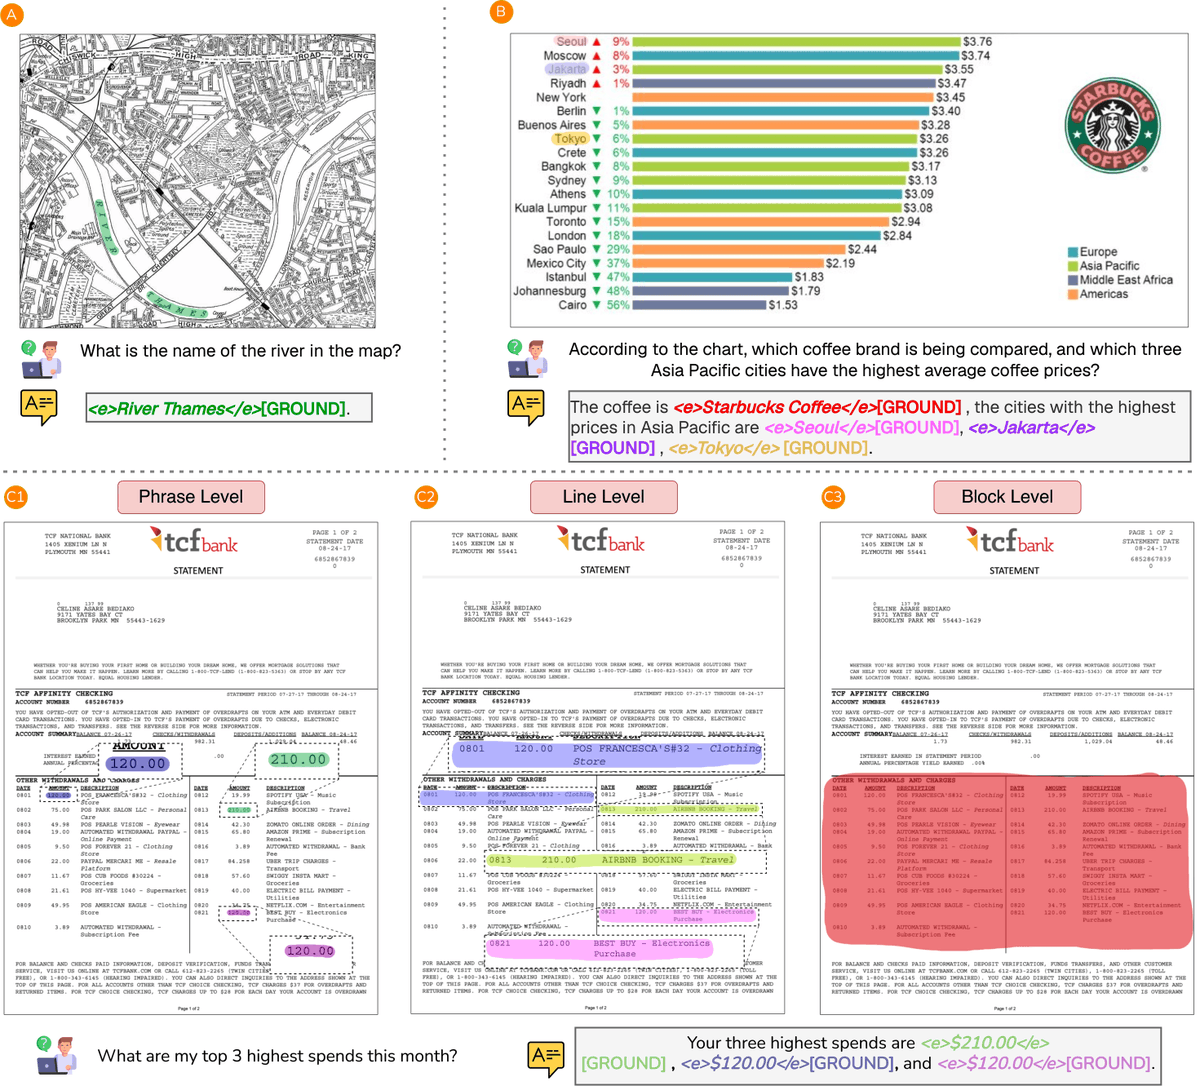Click the answer icon beside the Starbucks Coffee reply
Screen dimensions: 1200x1086
[x=526, y=408]
